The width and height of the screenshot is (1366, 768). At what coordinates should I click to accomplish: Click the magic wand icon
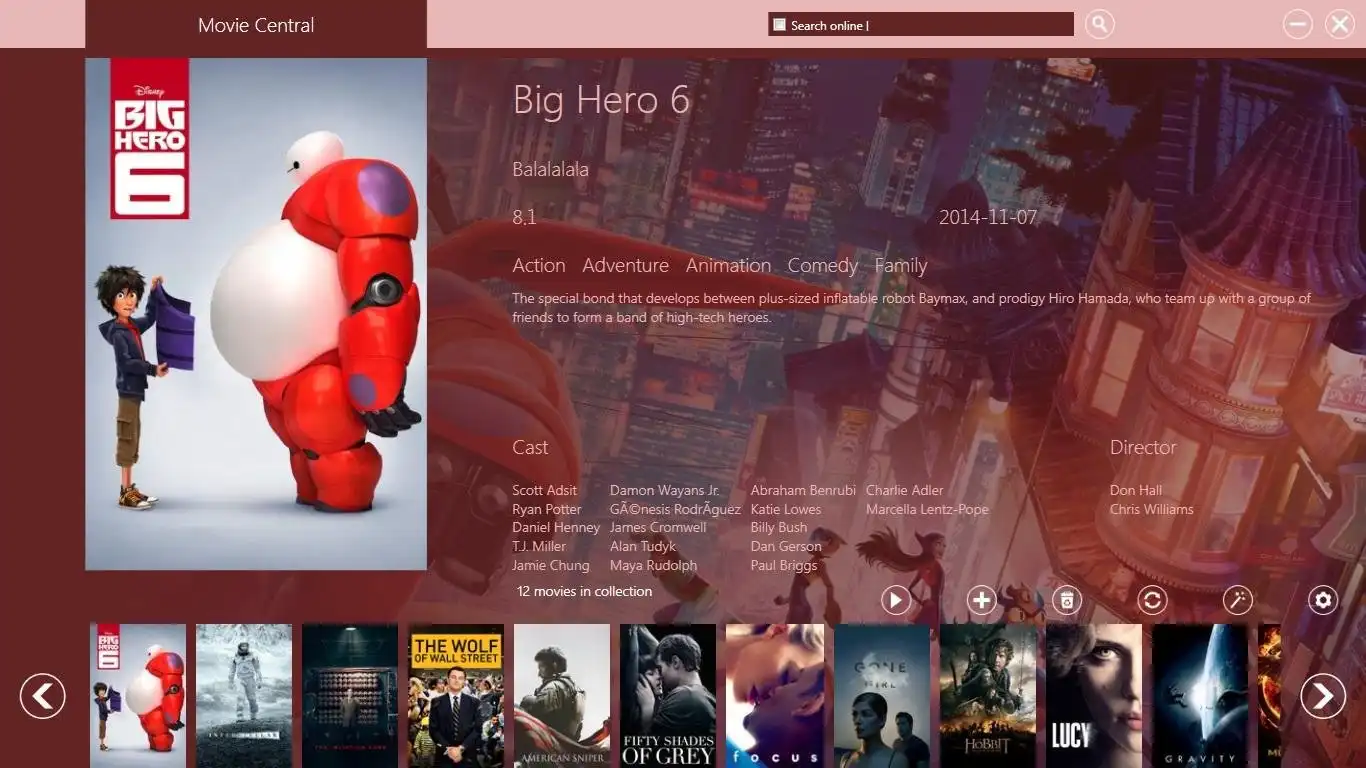[x=1238, y=600]
